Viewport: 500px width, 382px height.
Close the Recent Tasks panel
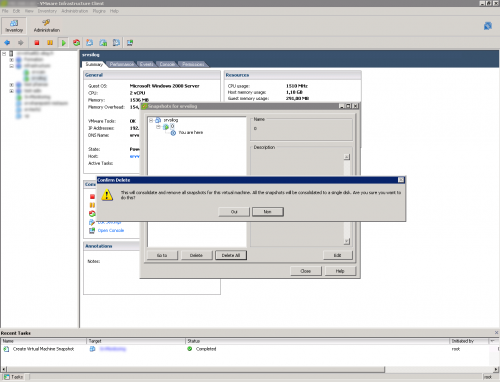tap(496, 333)
